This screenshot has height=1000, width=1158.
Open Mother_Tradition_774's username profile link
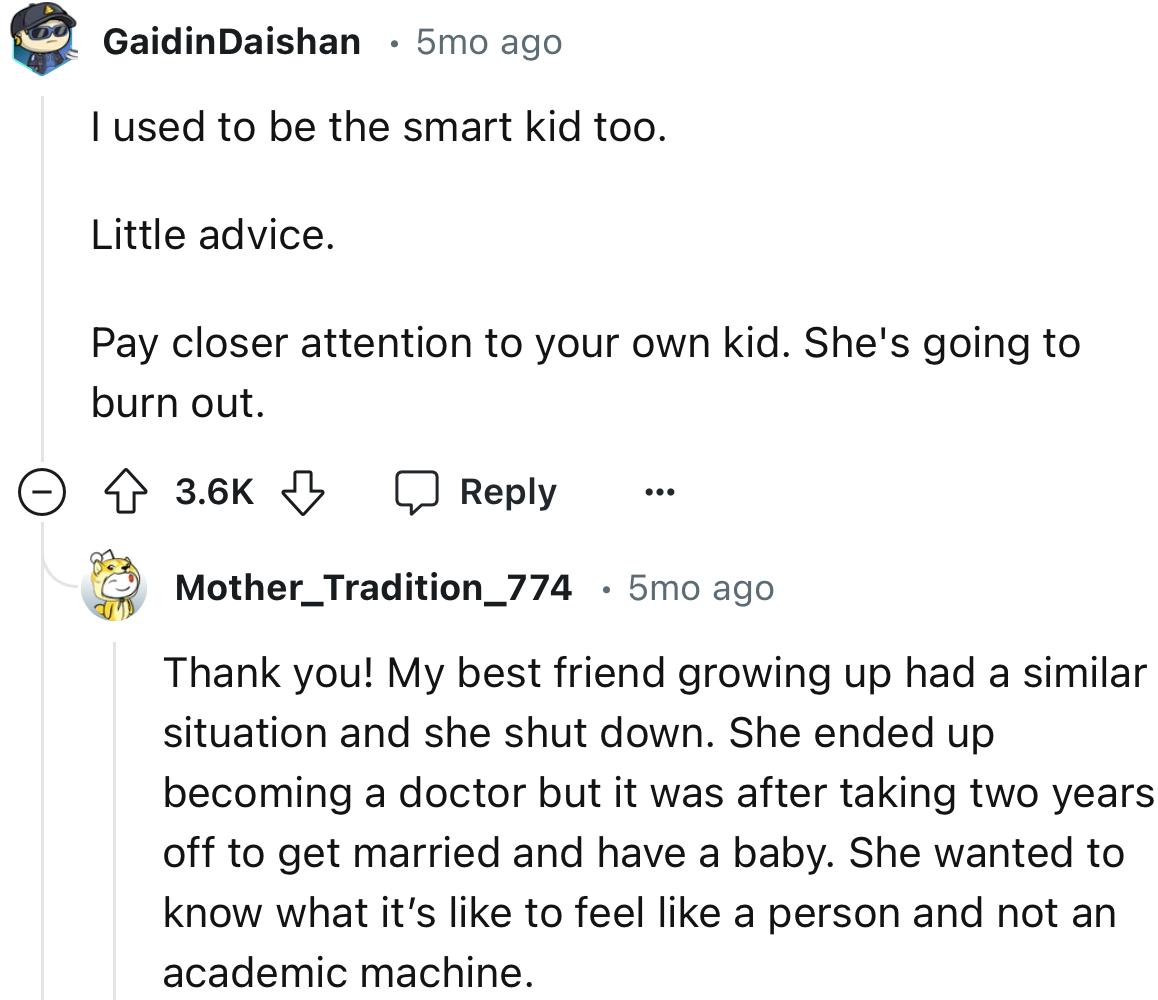point(374,587)
